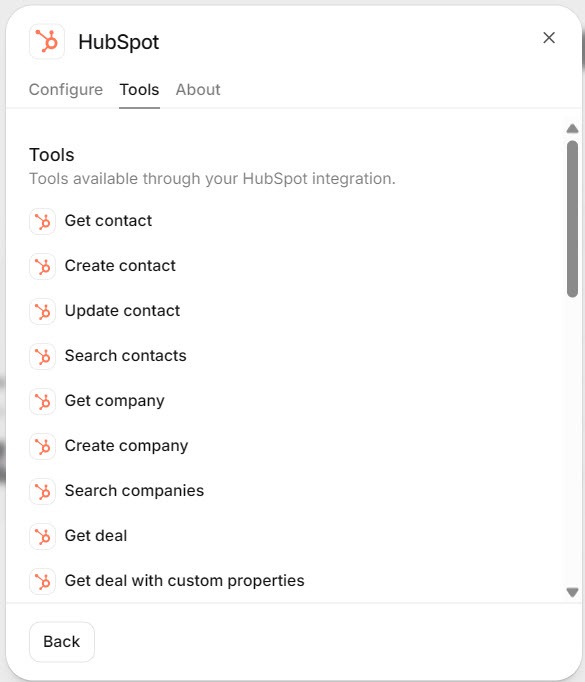Open the About tab
Screen dimensions: 585x682
click(198, 90)
